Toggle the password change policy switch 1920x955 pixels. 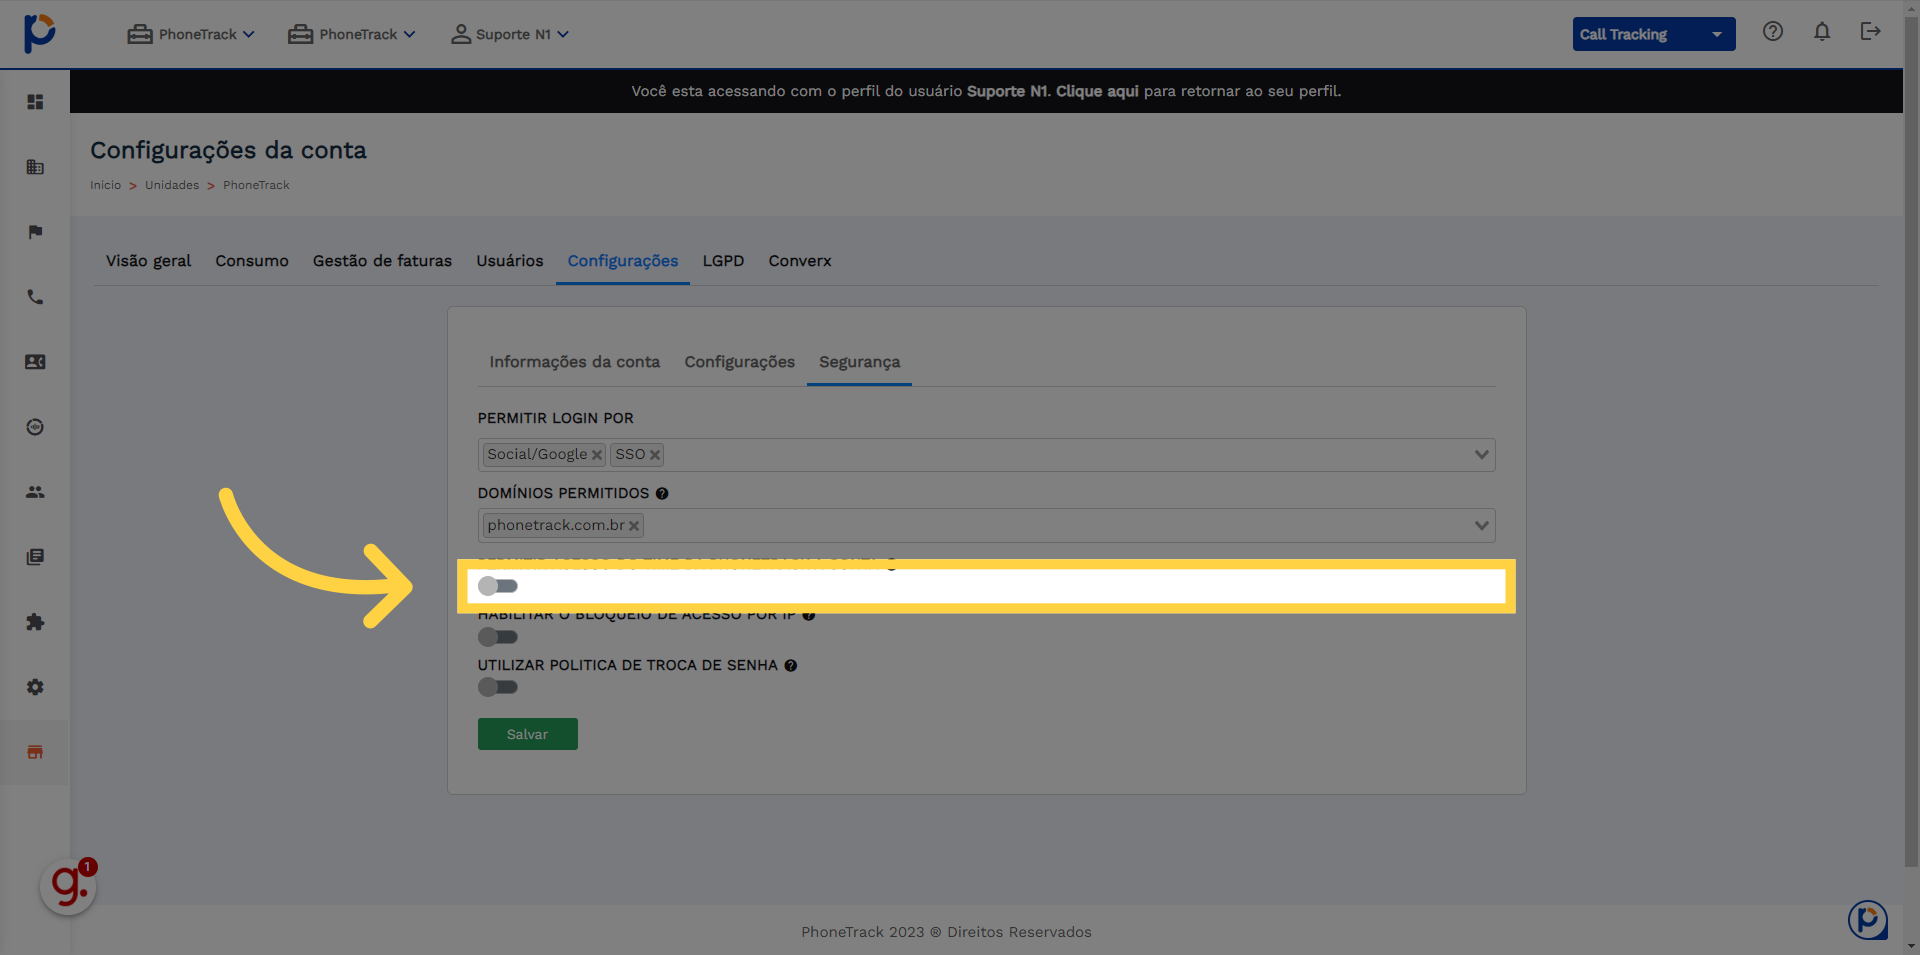[x=498, y=687]
